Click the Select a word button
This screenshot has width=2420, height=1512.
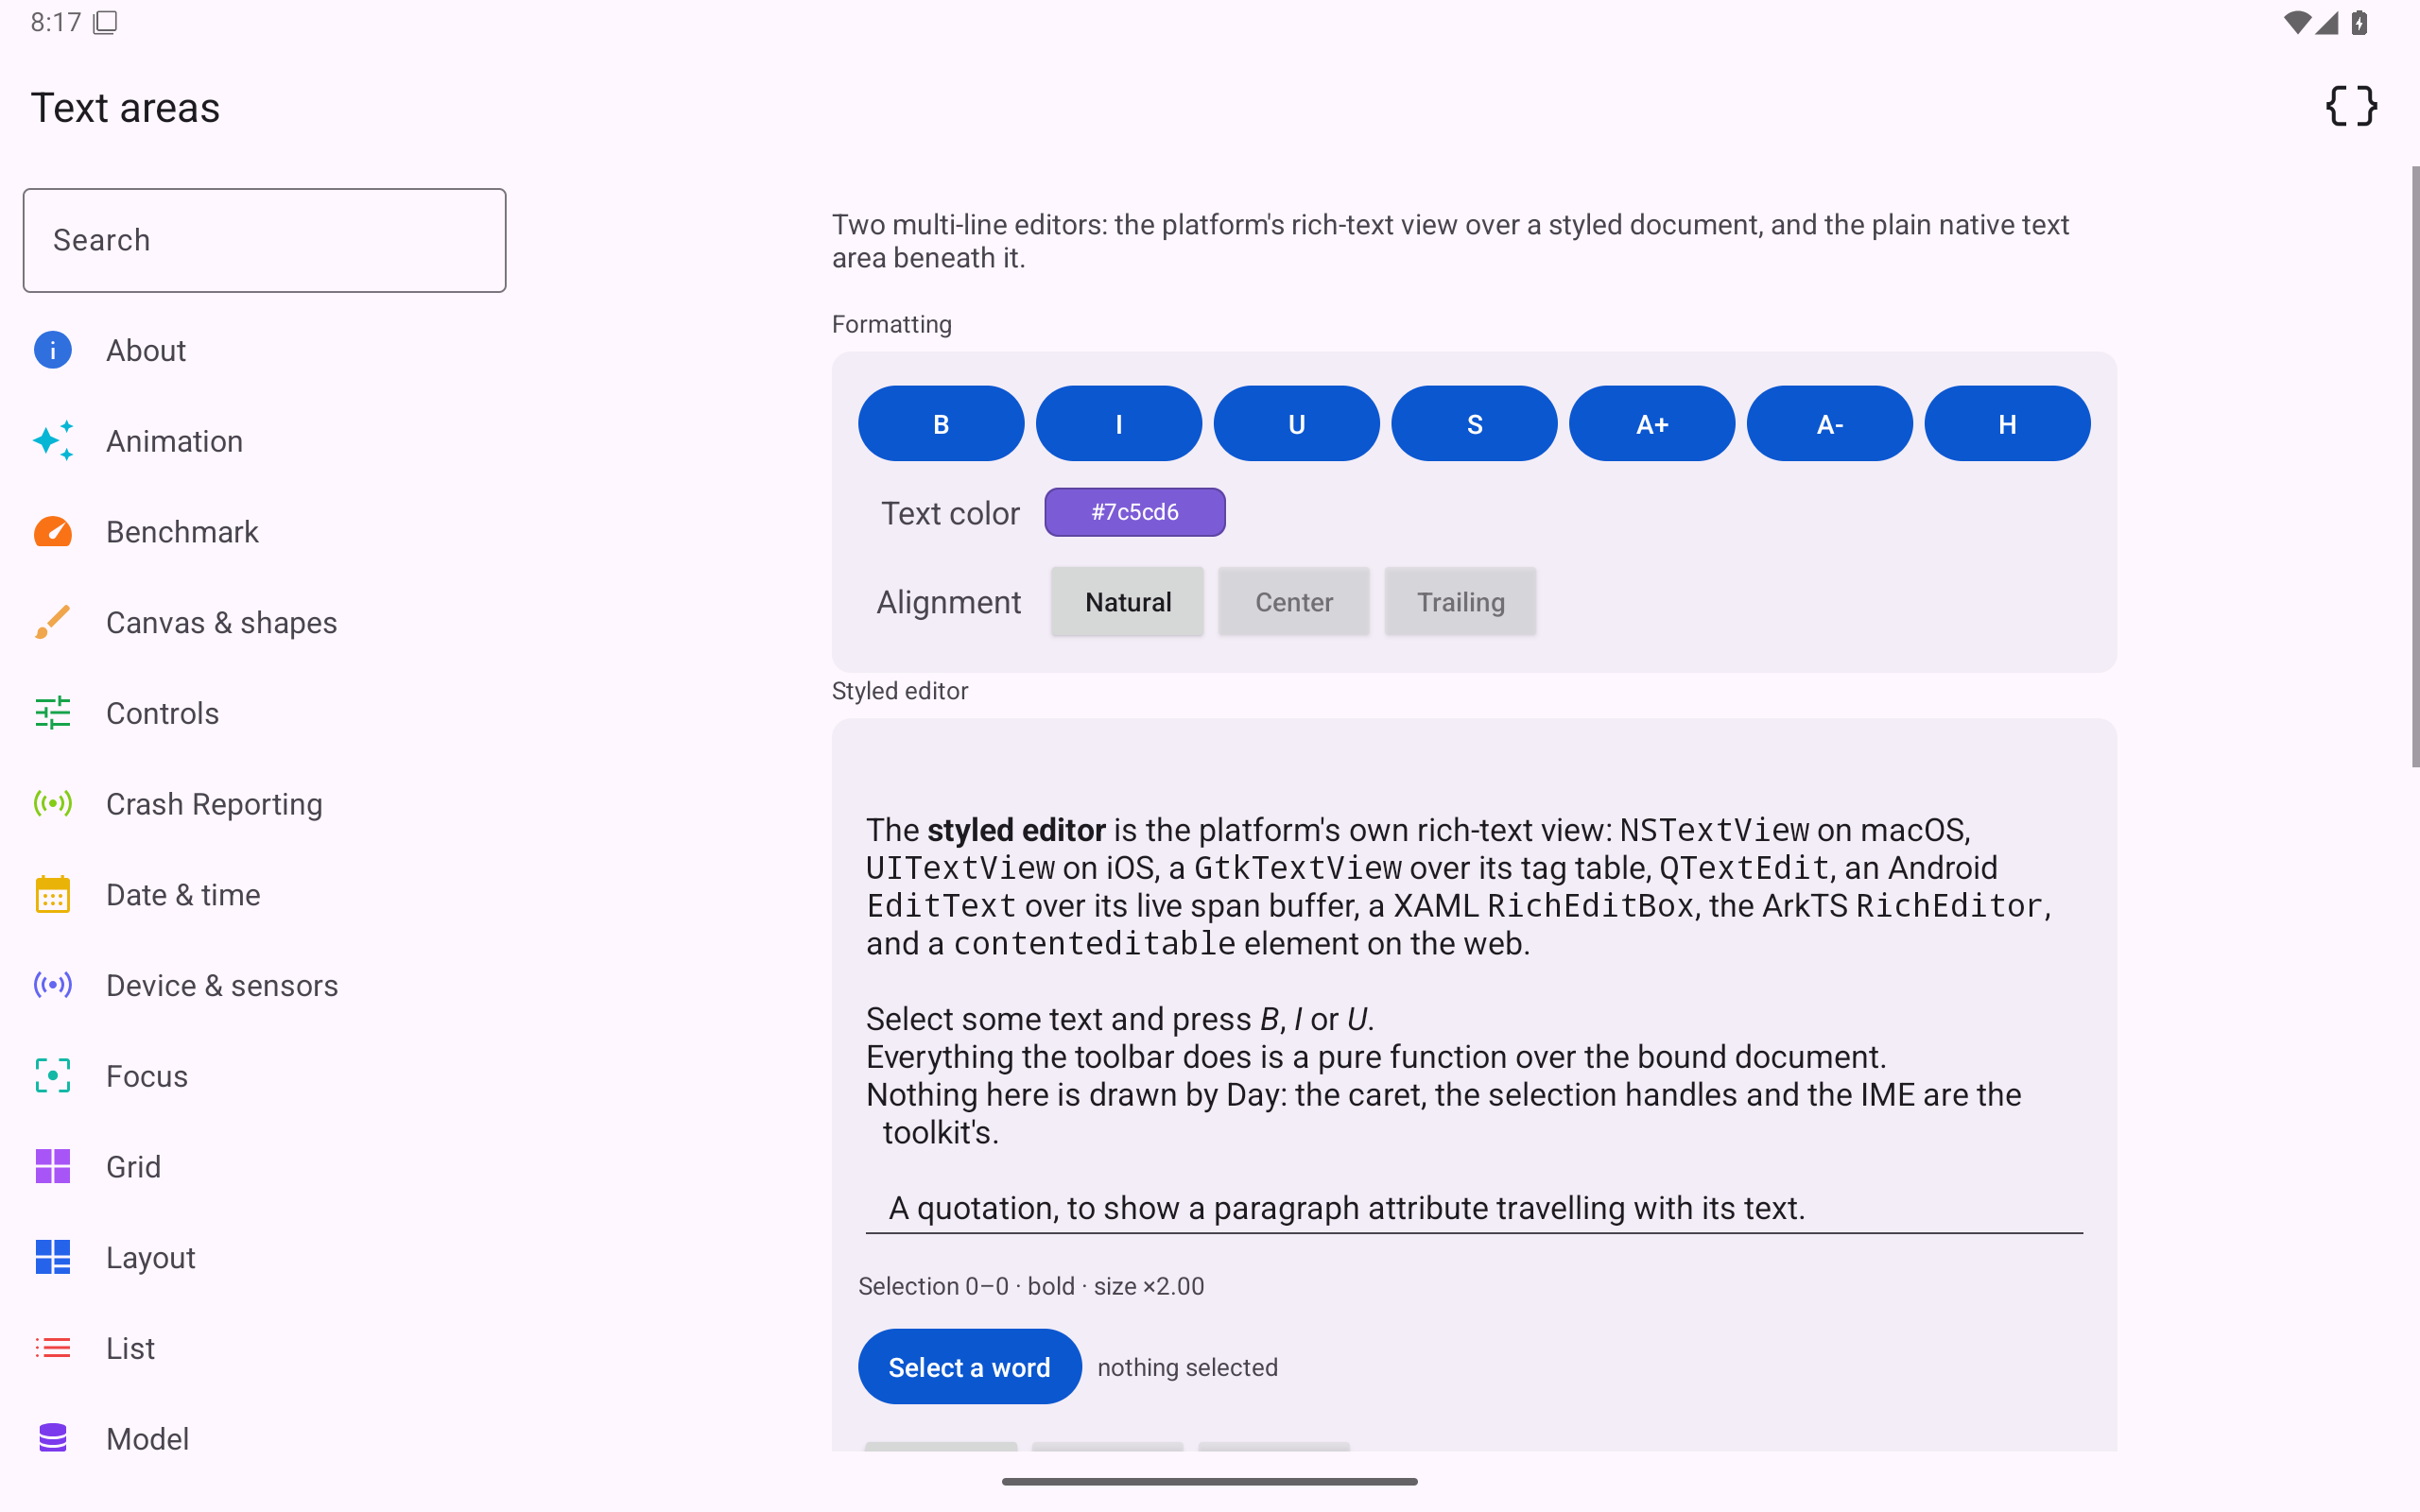point(969,1367)
